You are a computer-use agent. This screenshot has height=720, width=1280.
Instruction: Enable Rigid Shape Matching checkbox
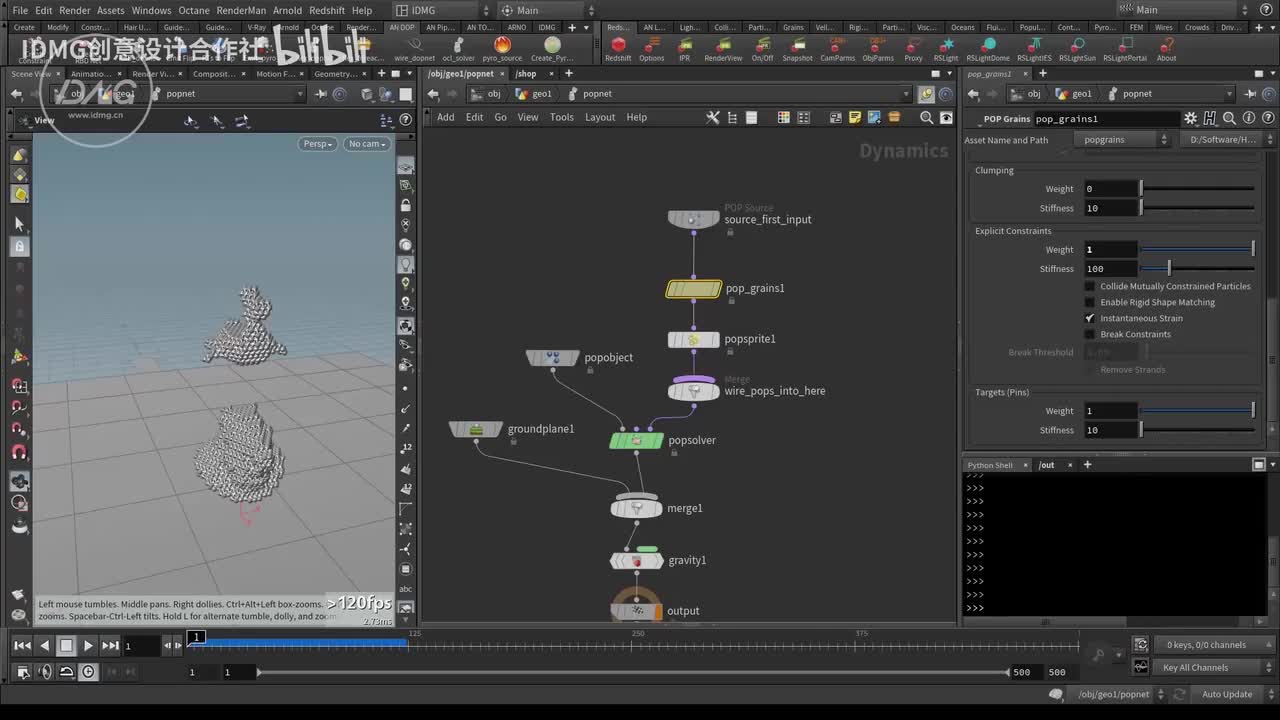coord(1090,302)
